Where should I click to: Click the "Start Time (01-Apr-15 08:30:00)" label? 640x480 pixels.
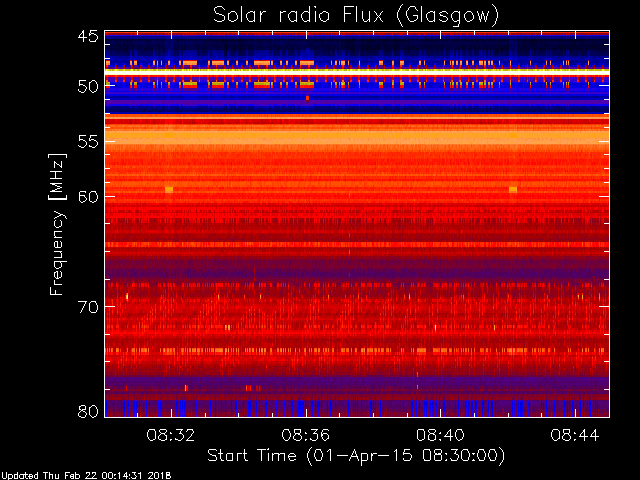pos(356,456)
